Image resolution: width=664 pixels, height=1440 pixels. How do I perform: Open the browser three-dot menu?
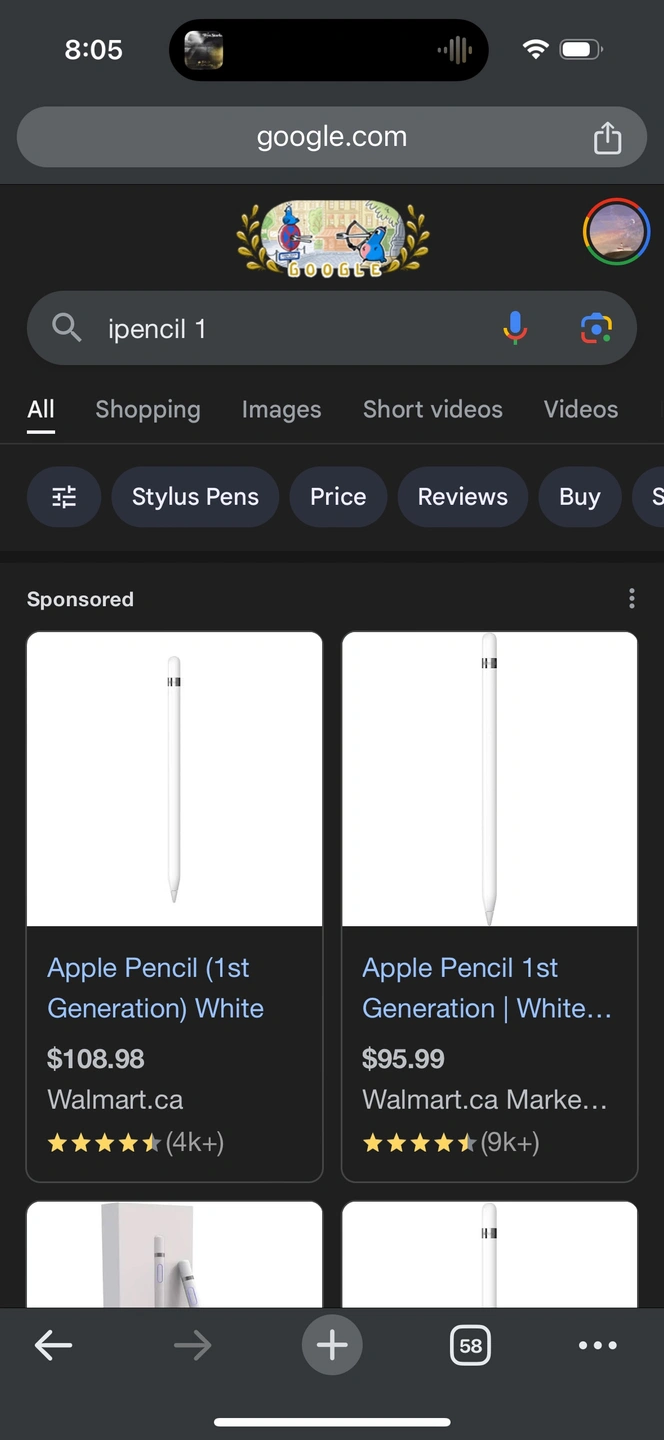597,1346
